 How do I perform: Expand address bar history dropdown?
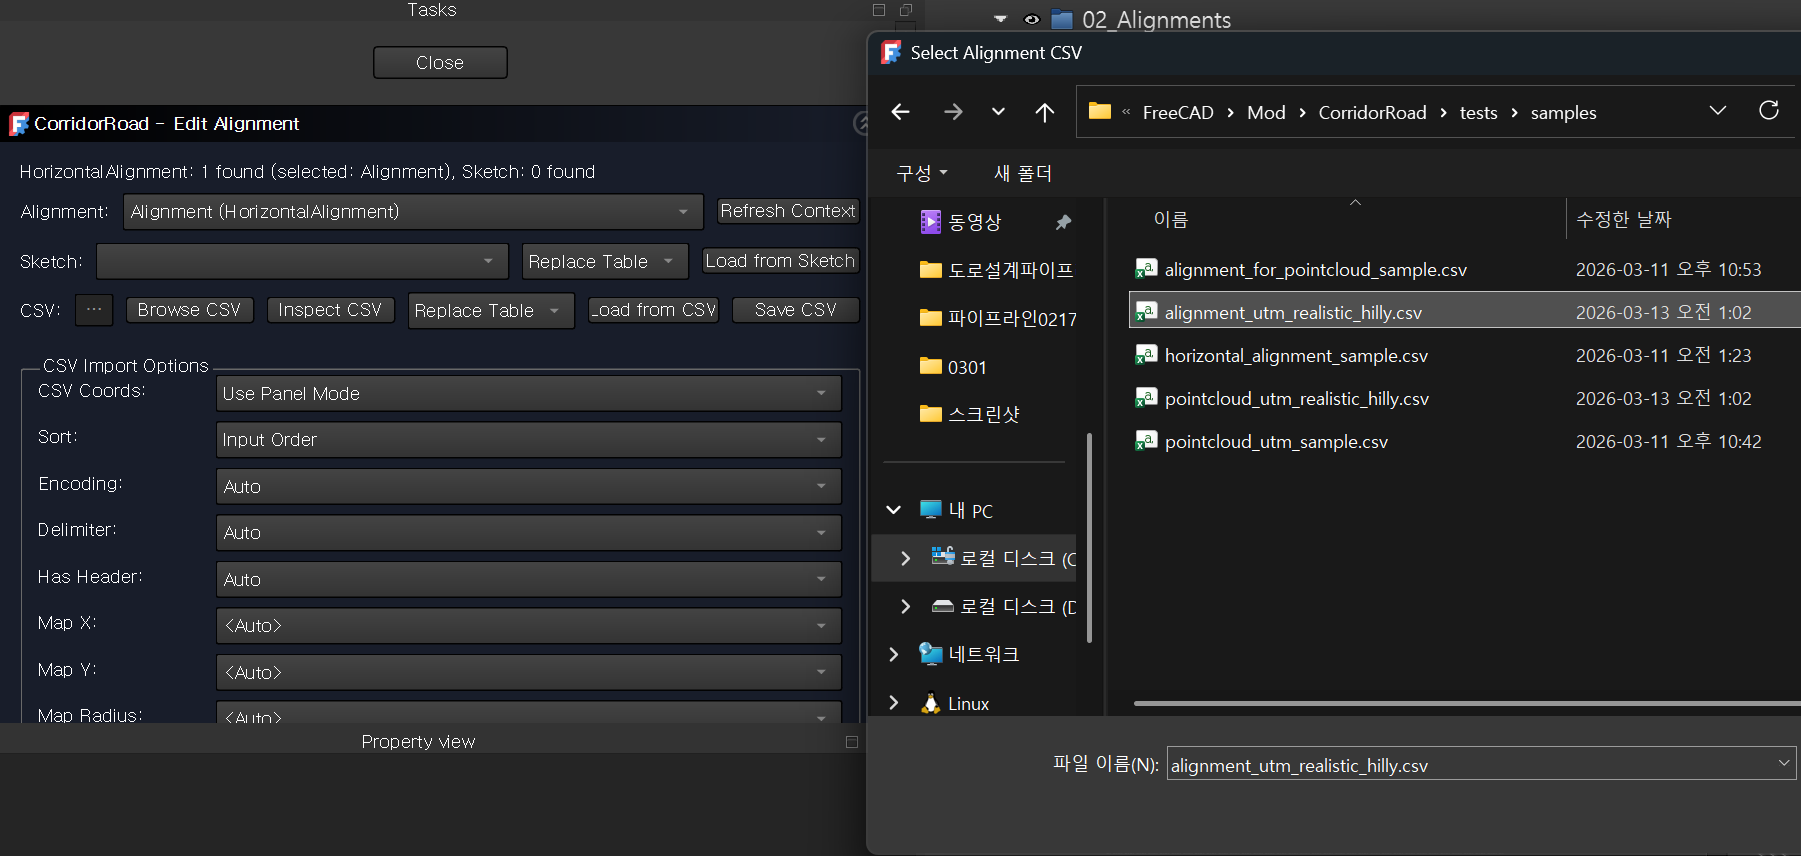1717,111
